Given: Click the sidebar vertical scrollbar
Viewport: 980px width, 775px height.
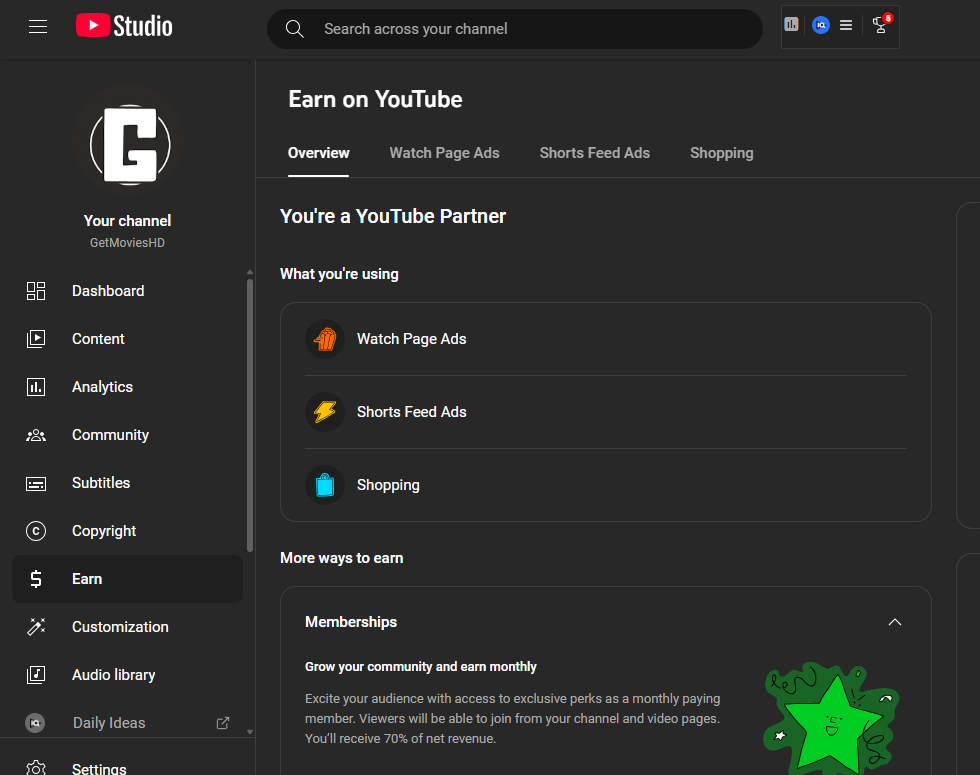Looking at the screenshot, I should 249,410.
